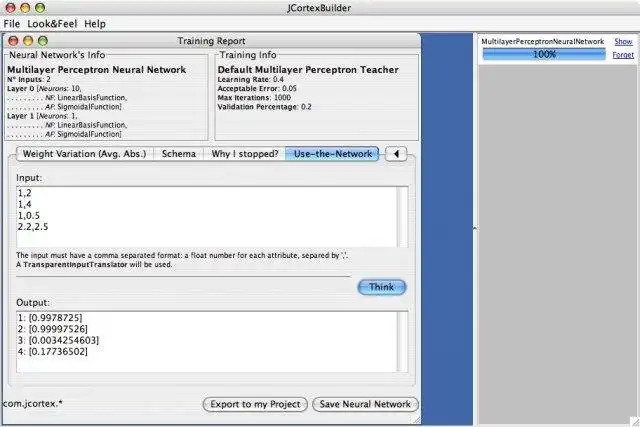Screen dimensions: 640x427
Task: Click the Think button
Action: coord(382,287)
